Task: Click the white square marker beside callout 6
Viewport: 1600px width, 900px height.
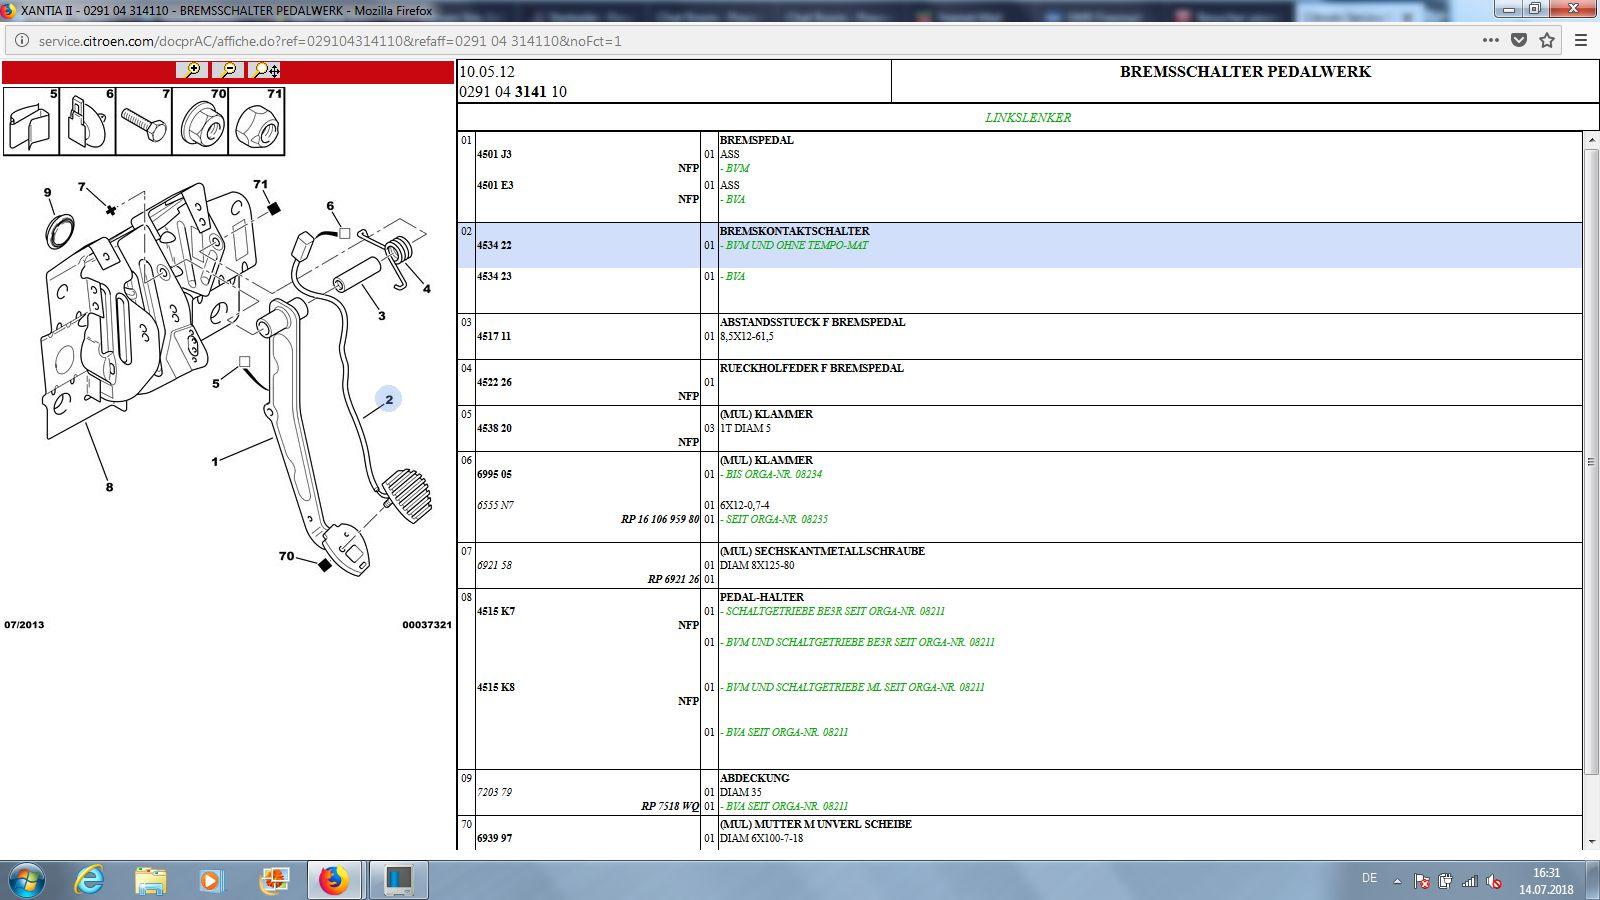Action: [345, 233]
